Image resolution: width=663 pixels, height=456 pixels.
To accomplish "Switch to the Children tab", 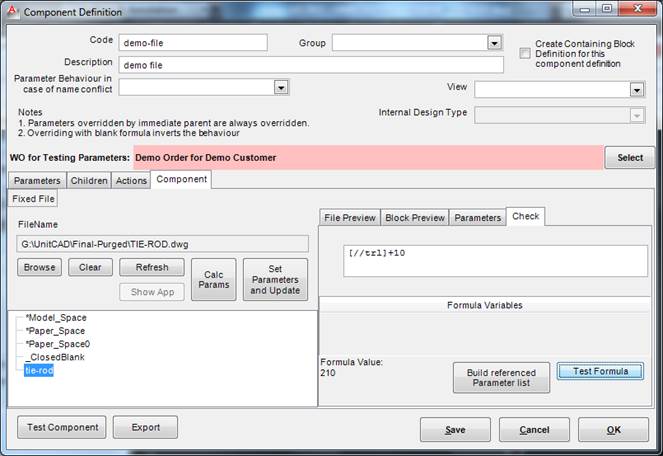I will tap(89, 181).
